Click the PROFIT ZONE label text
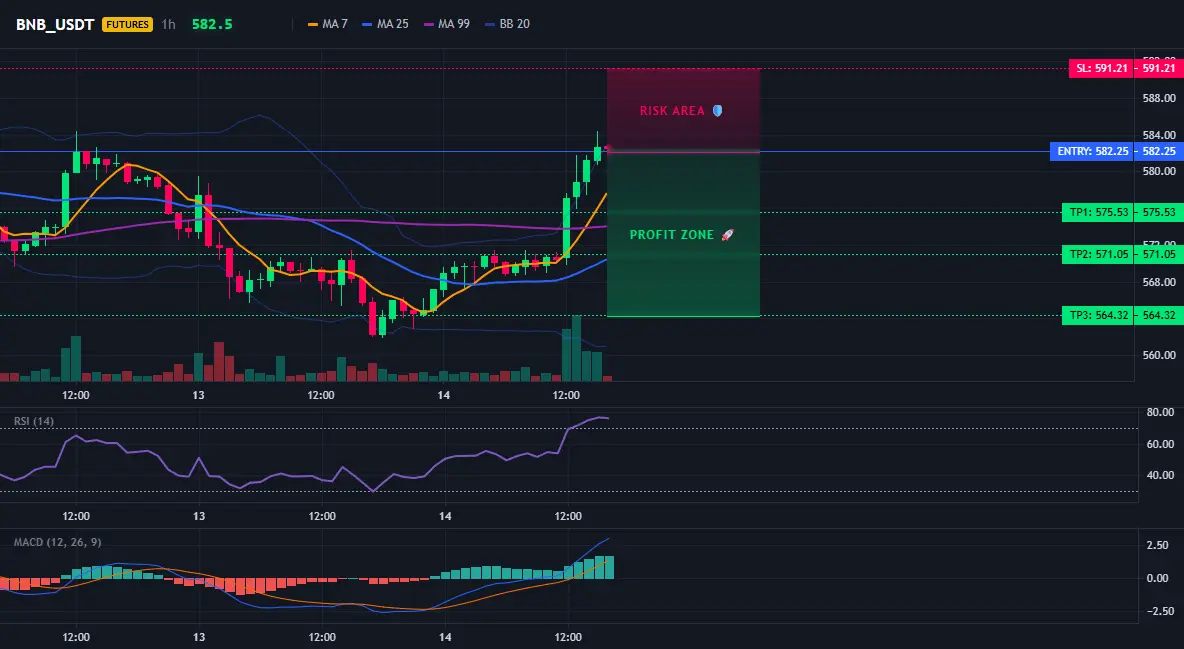This screenshot has width=1184, height=649. [x=672, y=235]
